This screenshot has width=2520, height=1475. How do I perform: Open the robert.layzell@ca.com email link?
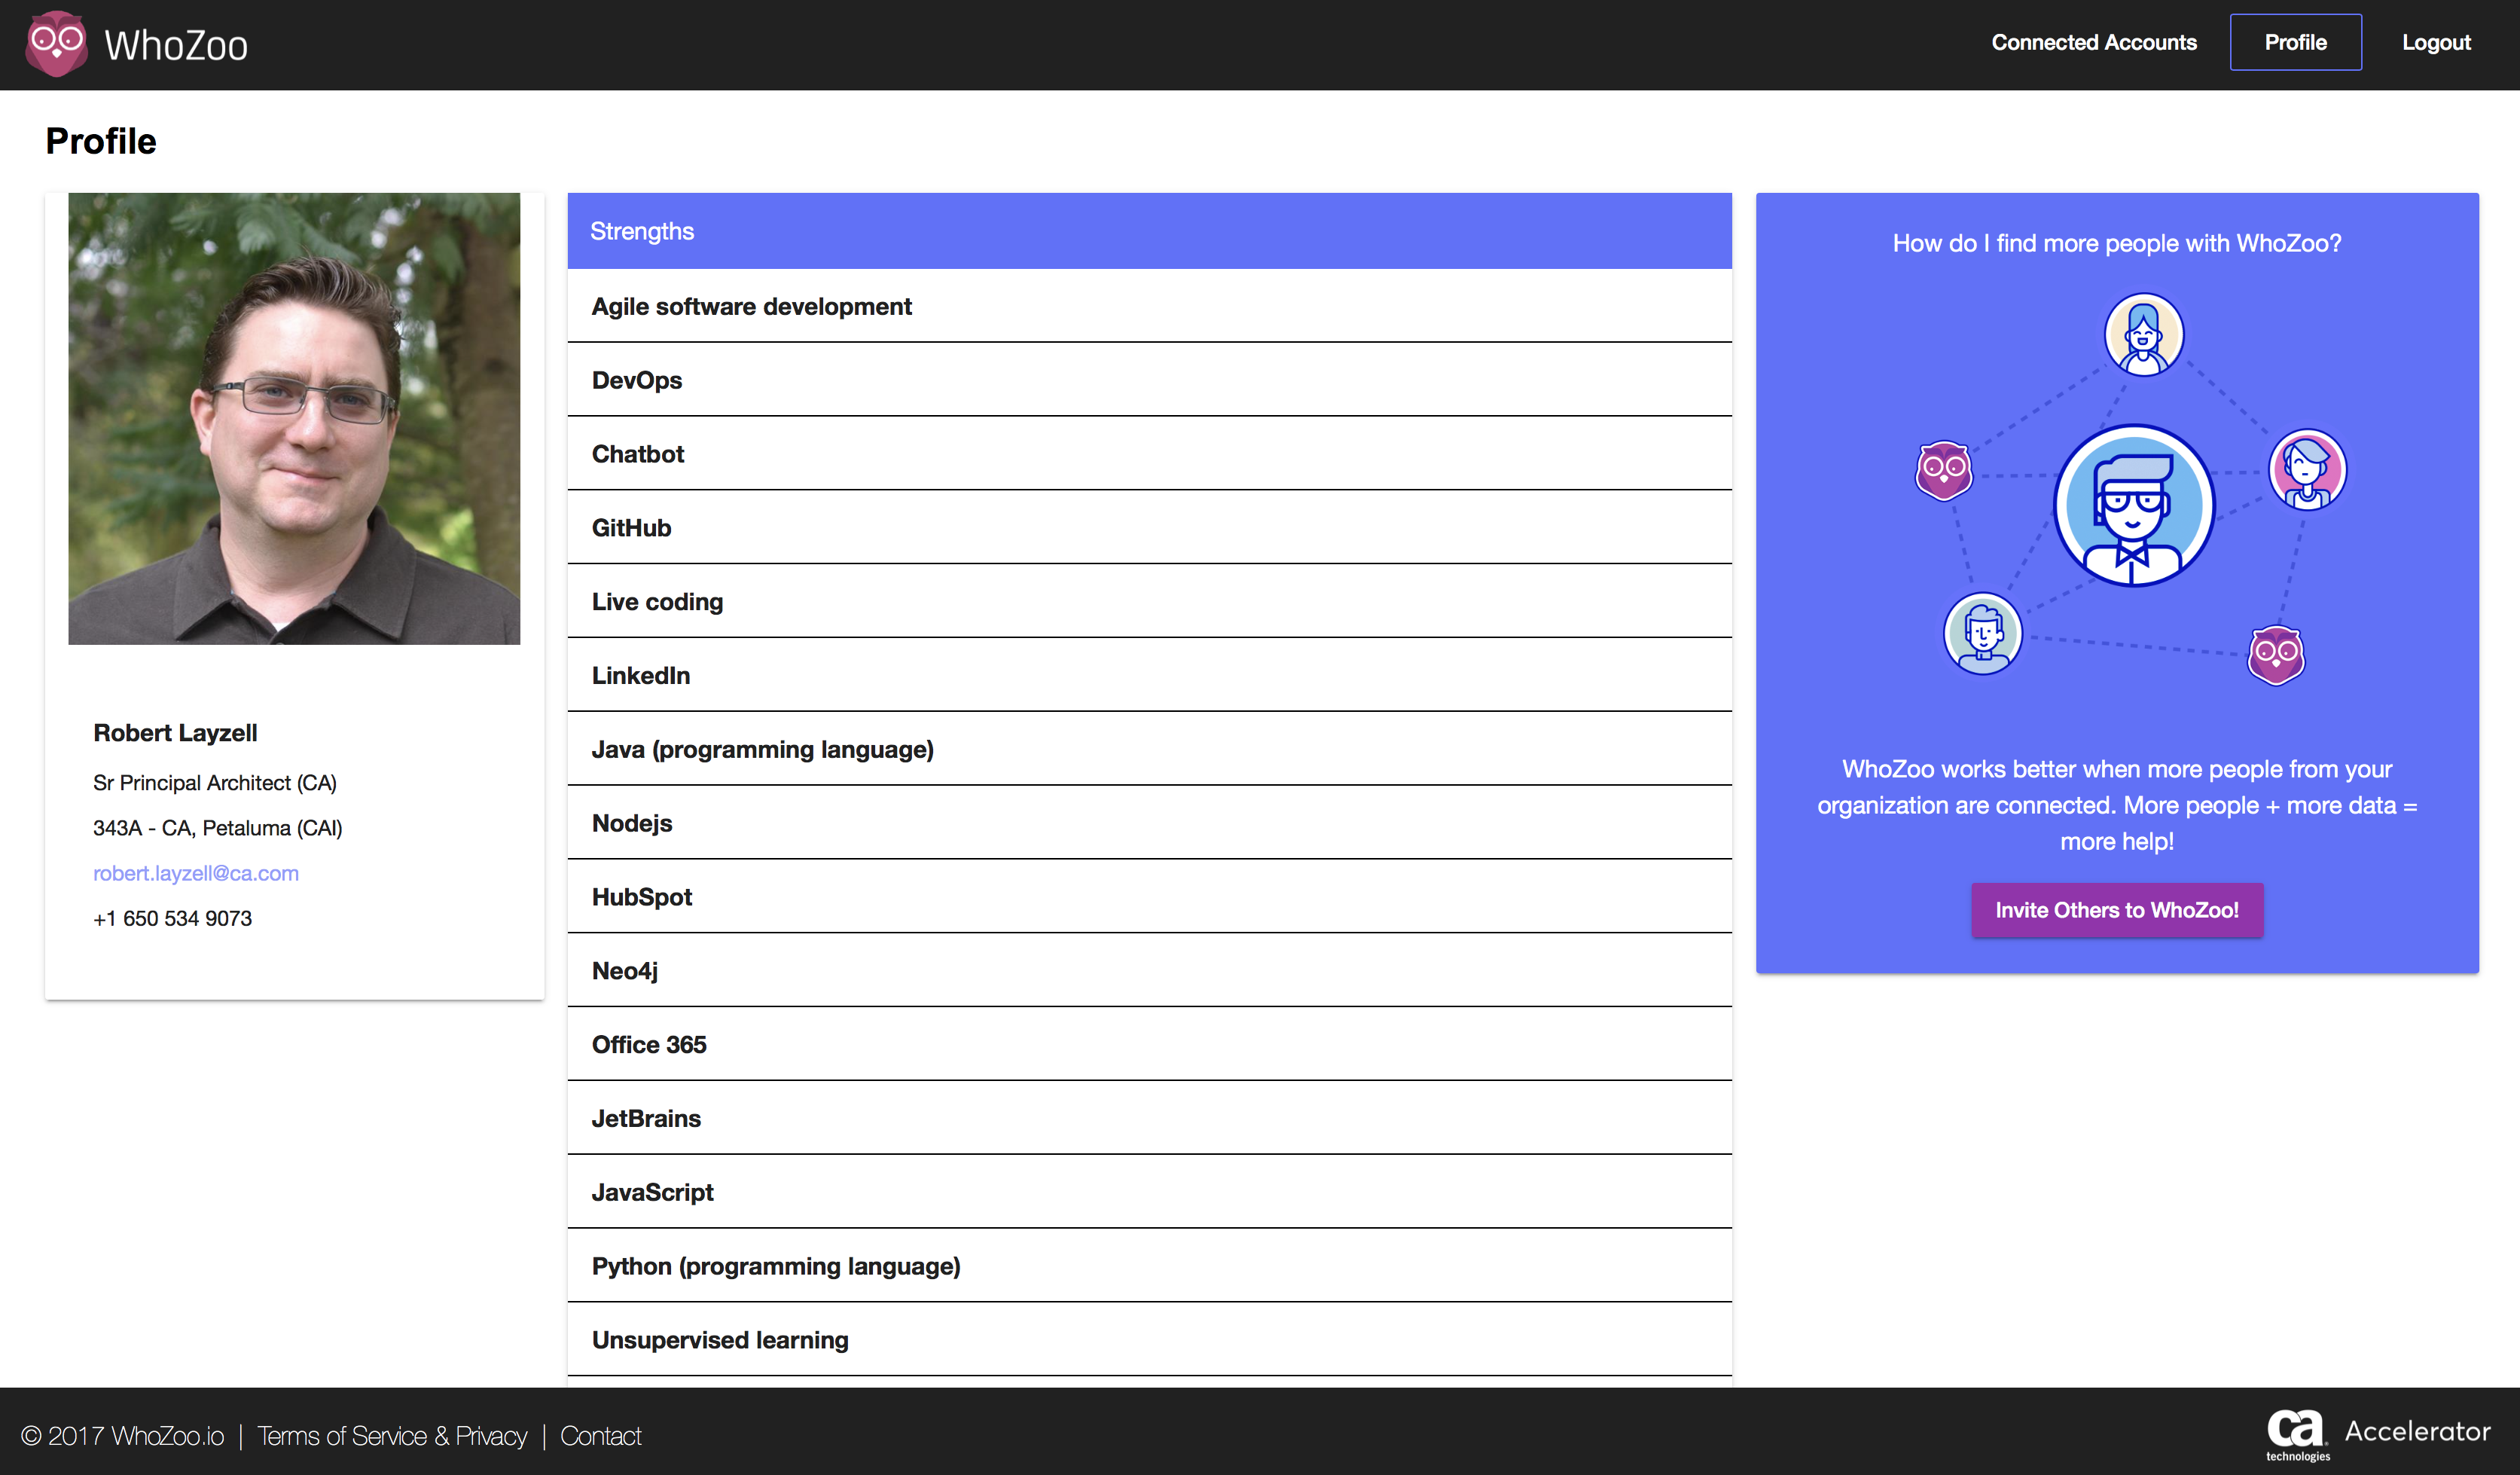click(x=196, y=873)
